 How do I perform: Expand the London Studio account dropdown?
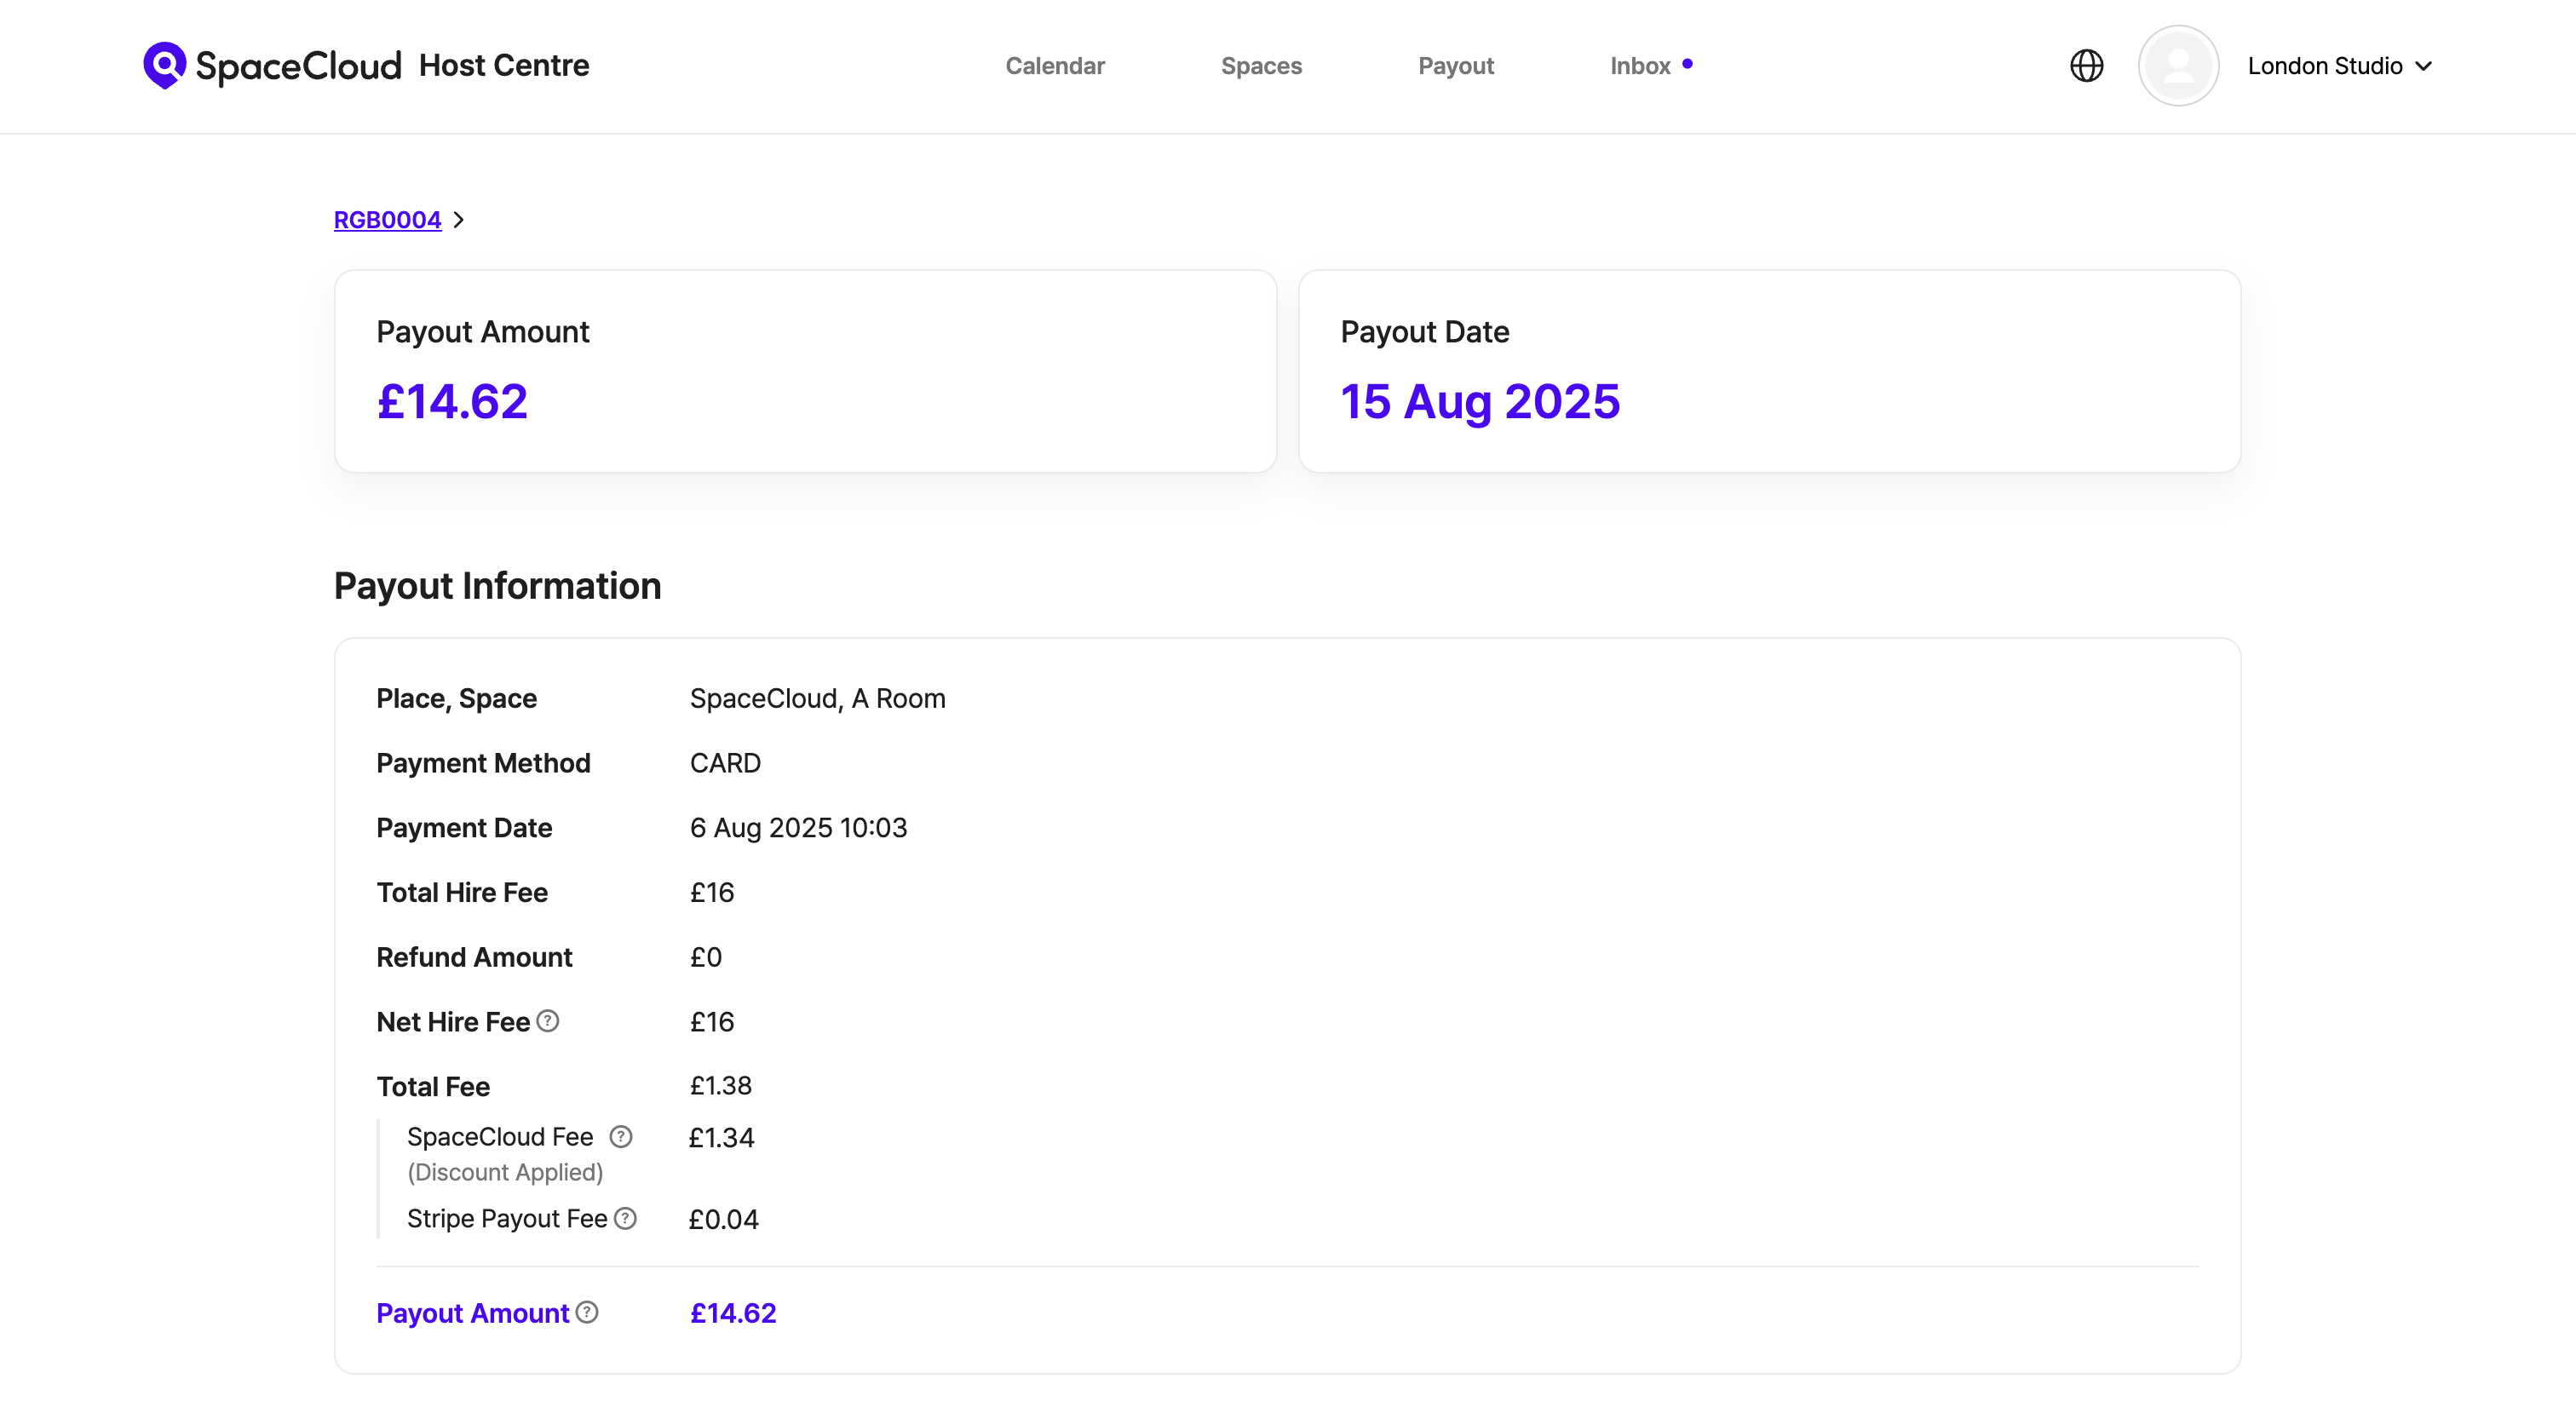(x=2324, y=66)
